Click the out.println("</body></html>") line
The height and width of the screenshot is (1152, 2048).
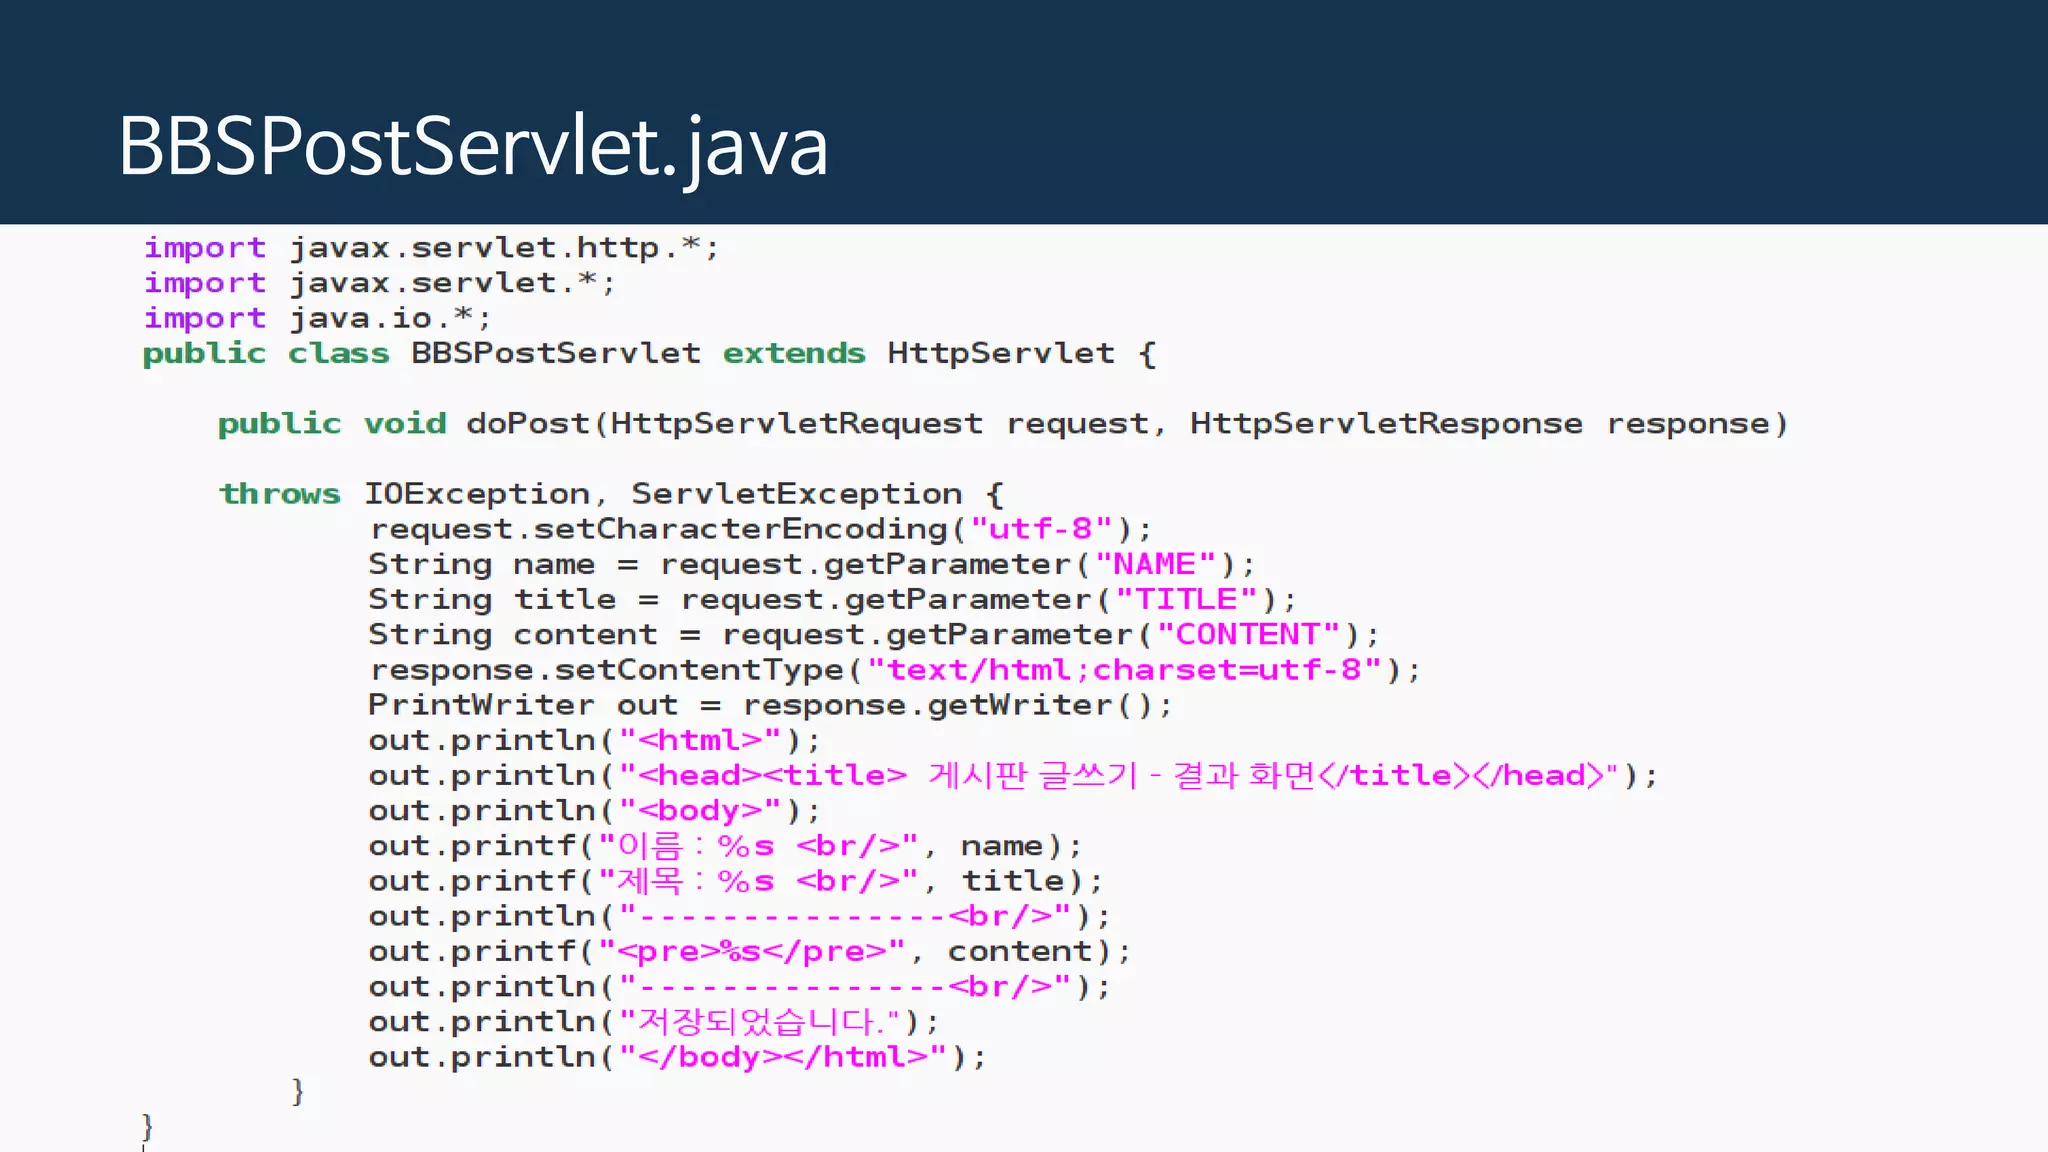[677, 1057]
